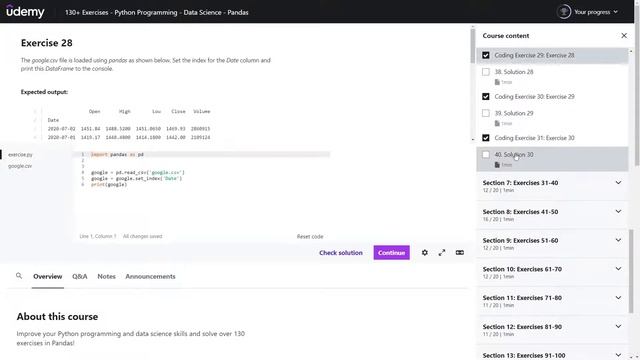Click the print(google) code line
Screen dimensions: 640x360
pyautogui.click(x=109, y=184)
